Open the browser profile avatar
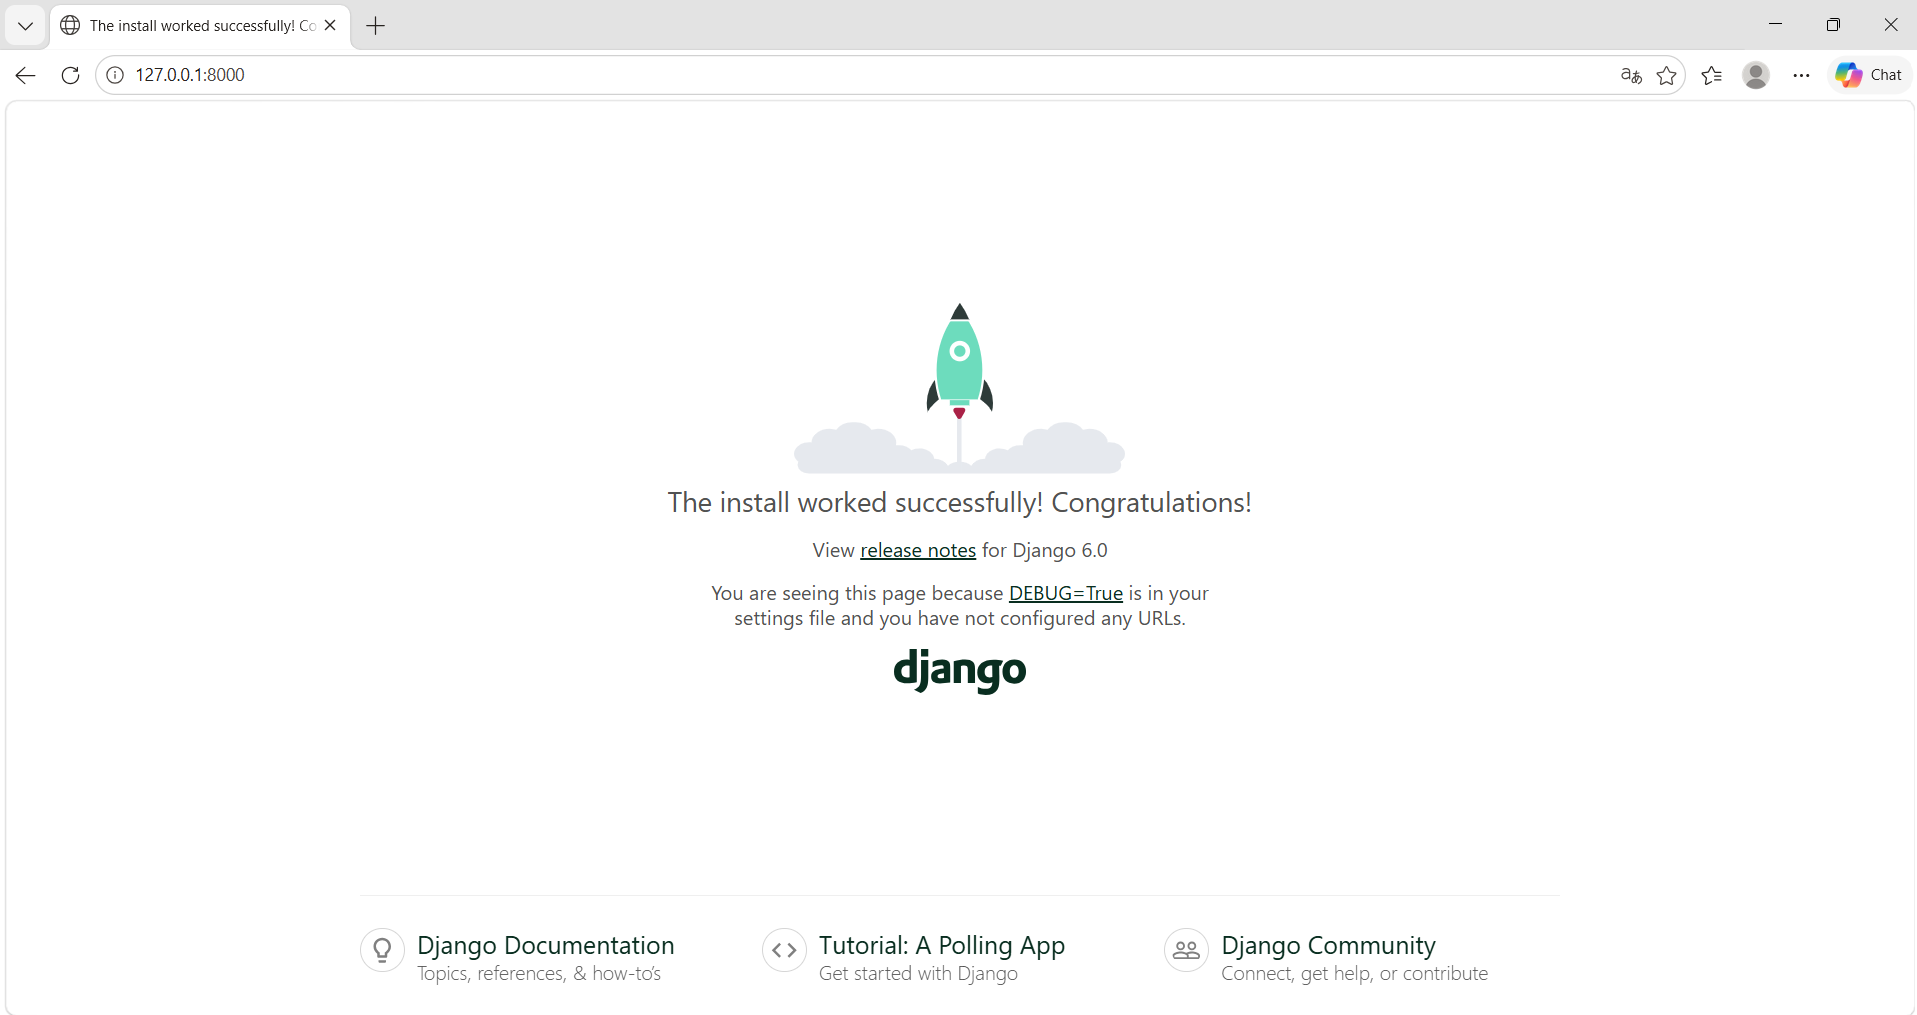Screen dimensions: 1917x1015 click(x=1756, y=75)
